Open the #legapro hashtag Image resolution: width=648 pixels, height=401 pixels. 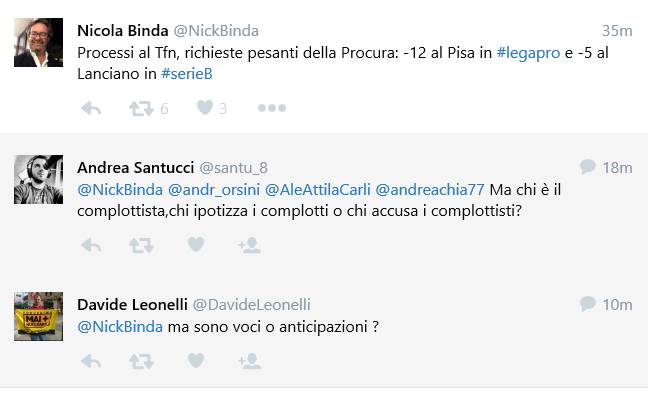[x=528, y=53]
